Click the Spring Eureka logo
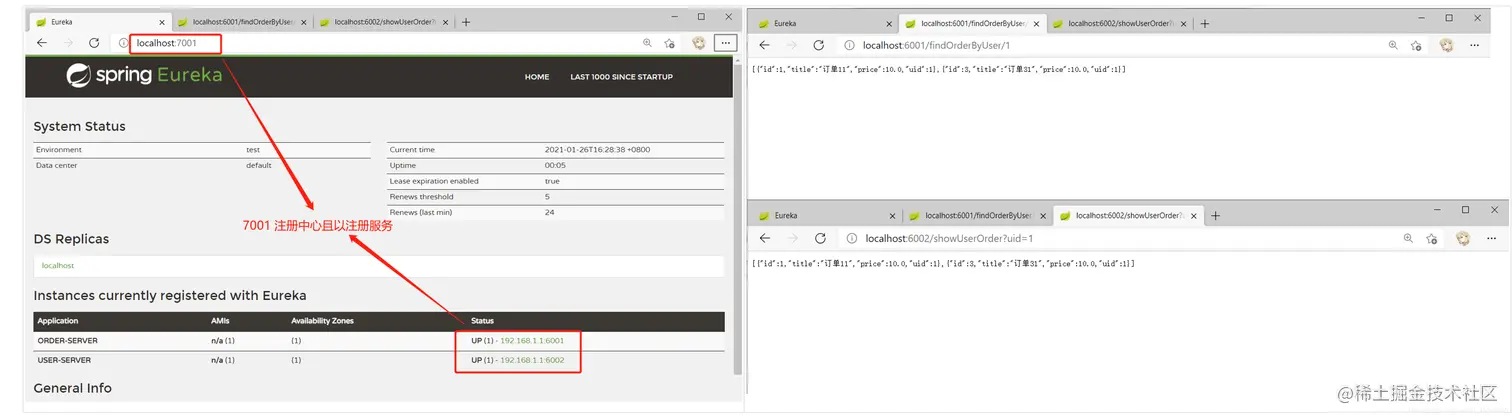 [144, 75]
